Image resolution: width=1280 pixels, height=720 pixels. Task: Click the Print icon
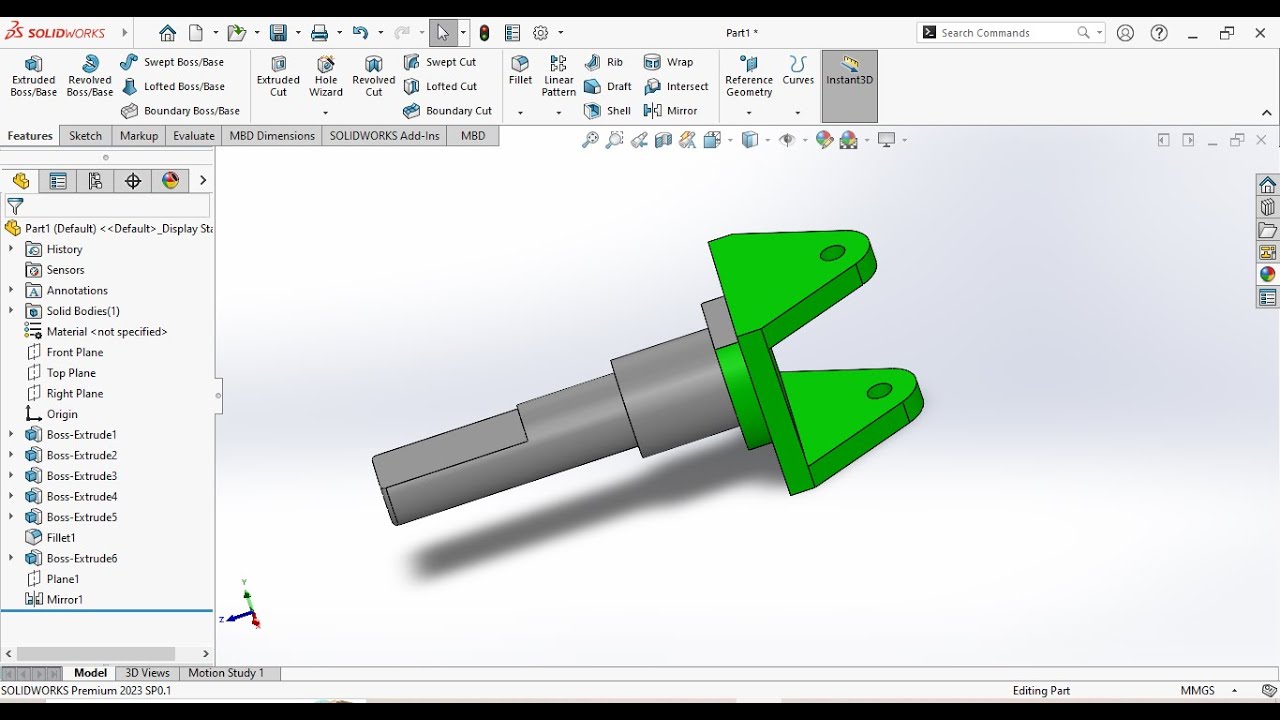pyautogui.click(x=320, y=33)
